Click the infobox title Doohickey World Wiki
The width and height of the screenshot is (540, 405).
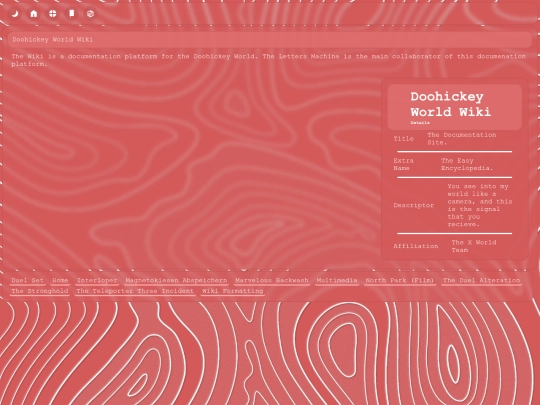(x=450, y=104)
